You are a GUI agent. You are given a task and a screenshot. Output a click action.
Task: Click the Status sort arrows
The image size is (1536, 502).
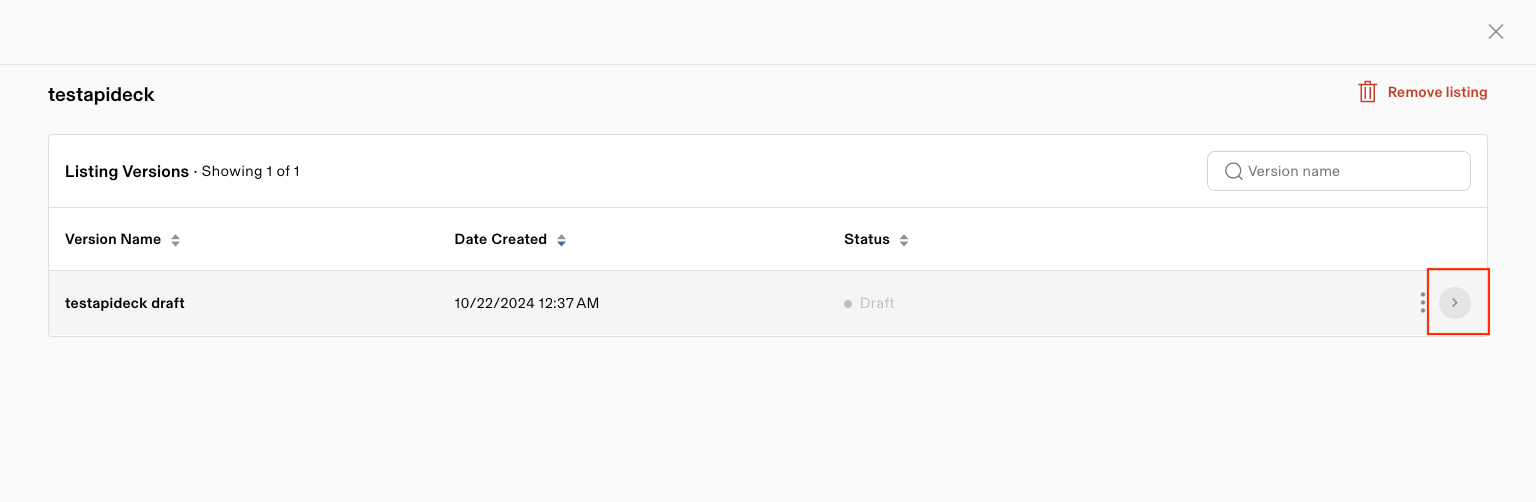point(904,240)
